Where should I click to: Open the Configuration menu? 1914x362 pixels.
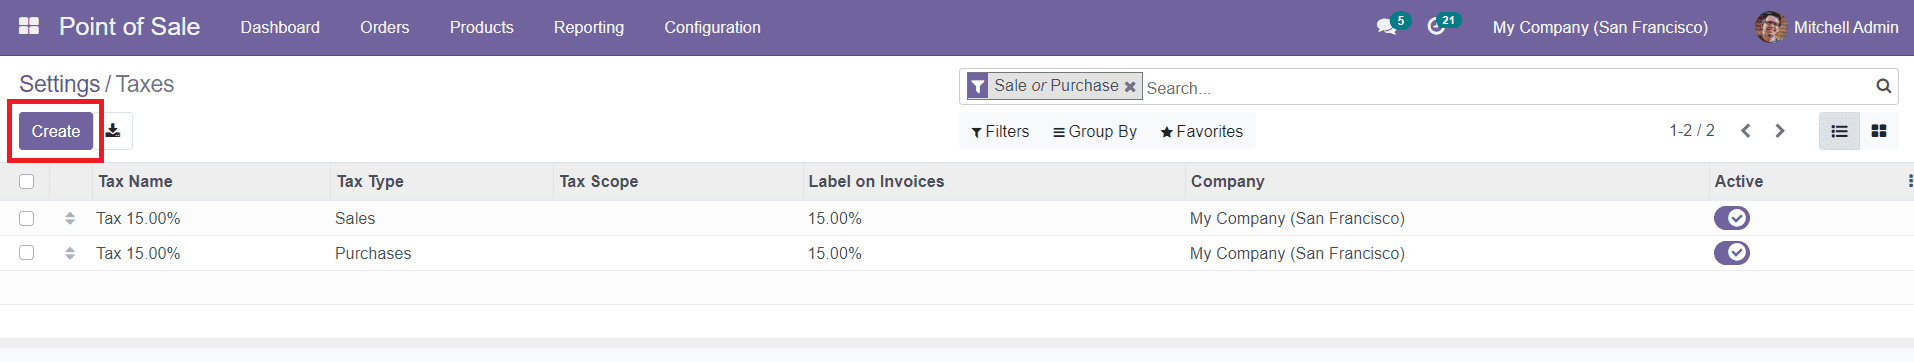713,27
